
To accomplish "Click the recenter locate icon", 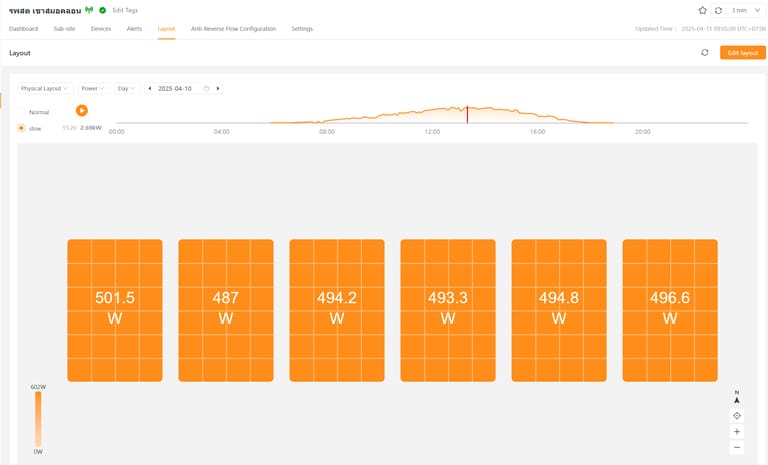I will (737, 415).
